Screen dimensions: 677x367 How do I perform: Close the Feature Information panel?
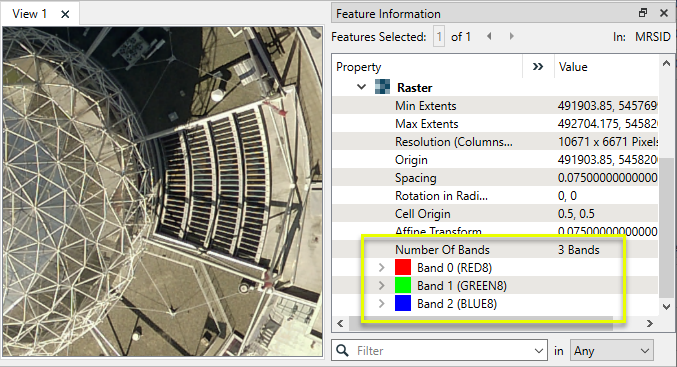tap(664, 13)
